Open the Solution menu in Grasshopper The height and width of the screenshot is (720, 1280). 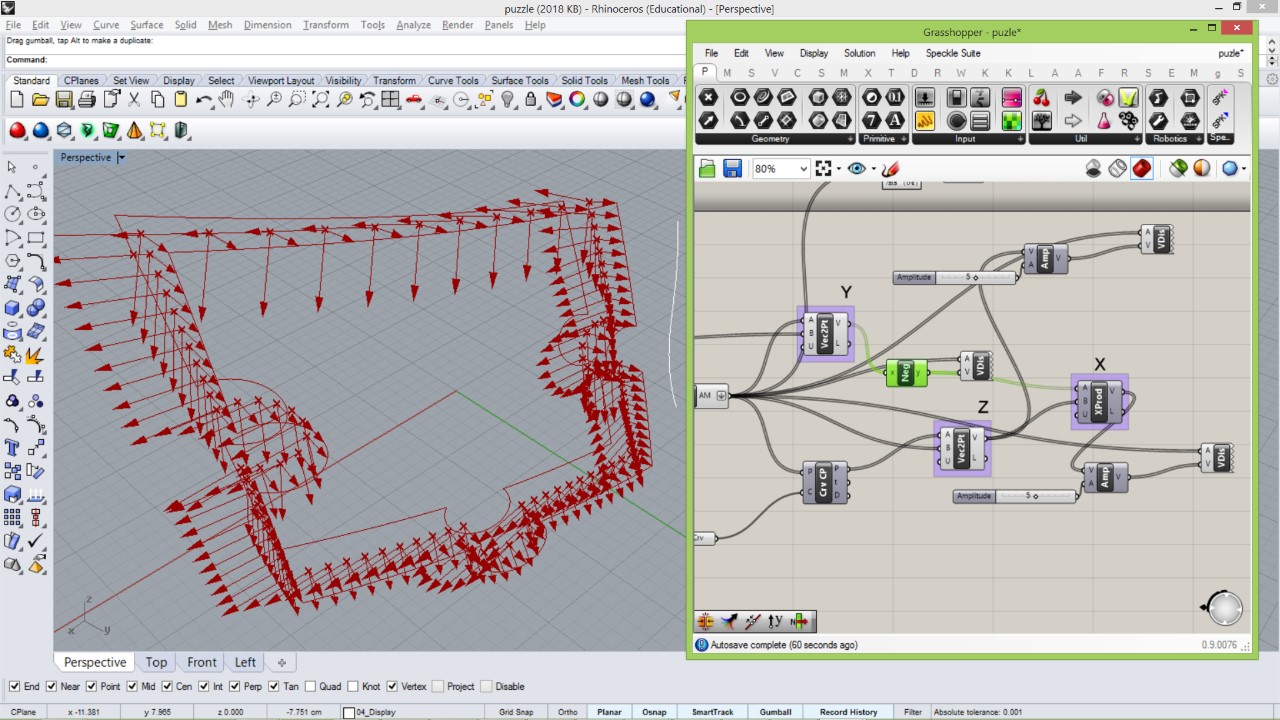pyautogui.click(x=859, y=53)
